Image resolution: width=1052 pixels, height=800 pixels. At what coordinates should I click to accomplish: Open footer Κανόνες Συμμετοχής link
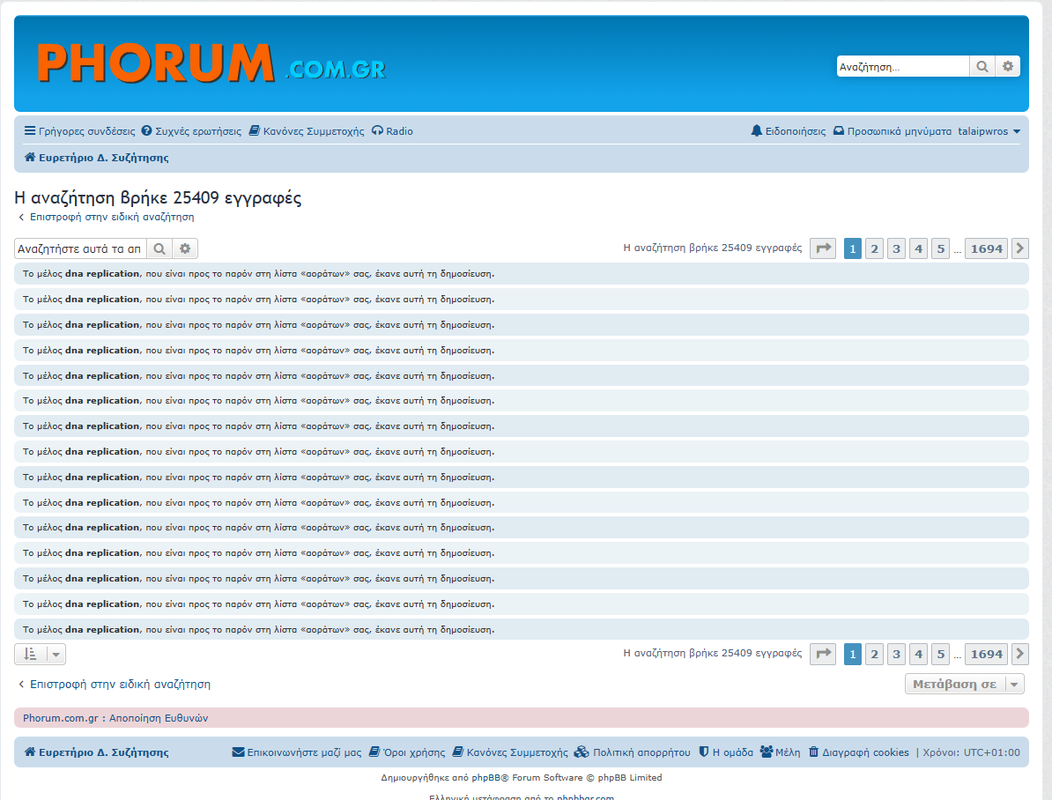pos(510,752)
